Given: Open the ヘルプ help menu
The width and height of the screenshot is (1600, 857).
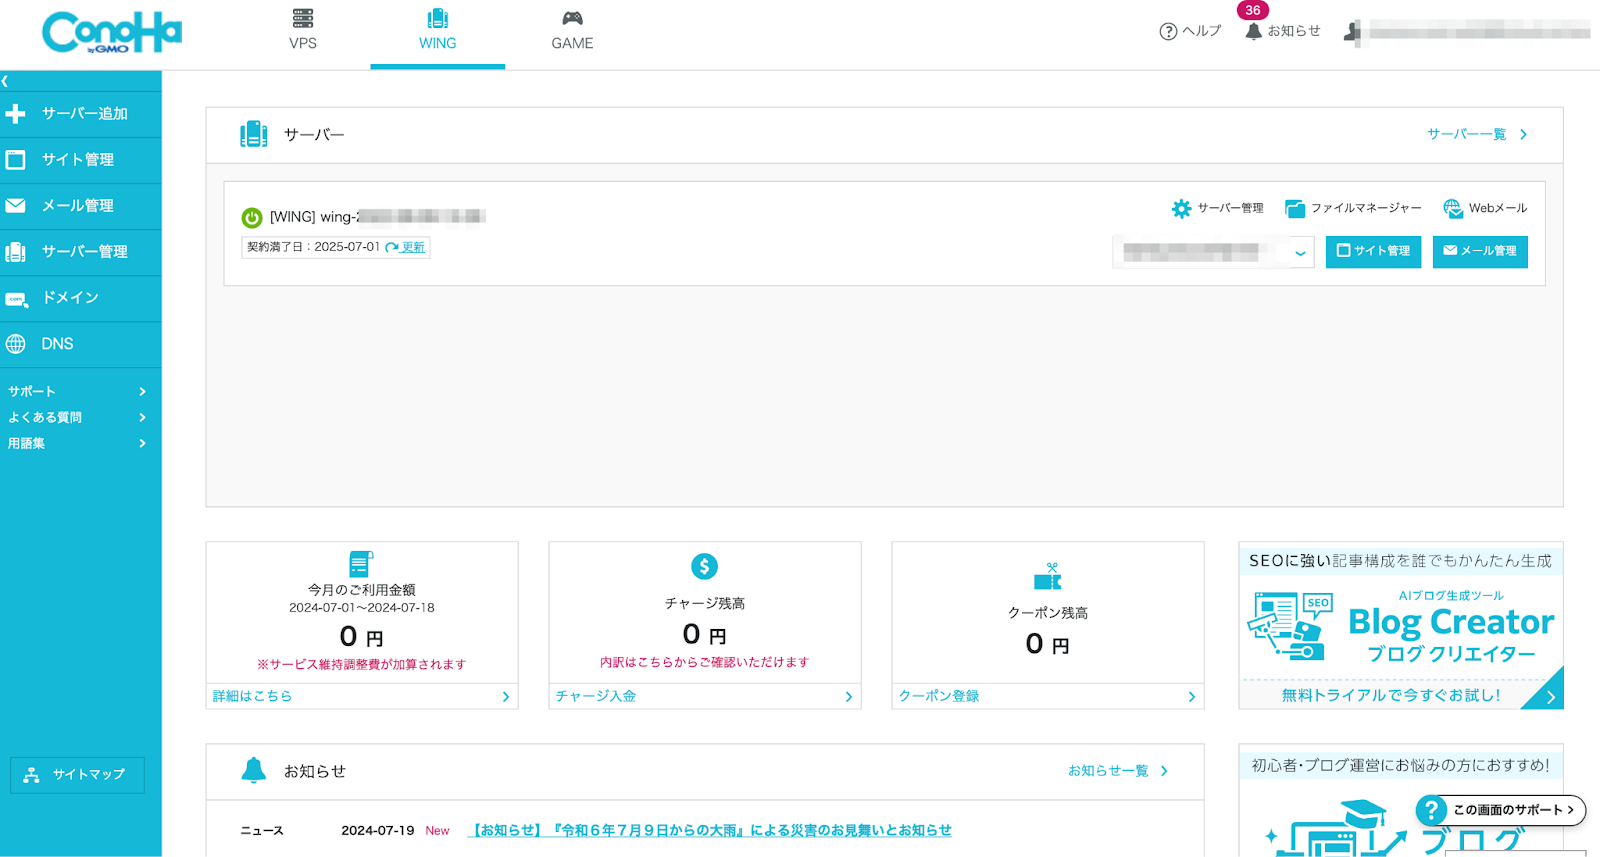Looking at the screenshot, I should point(1190,31).
